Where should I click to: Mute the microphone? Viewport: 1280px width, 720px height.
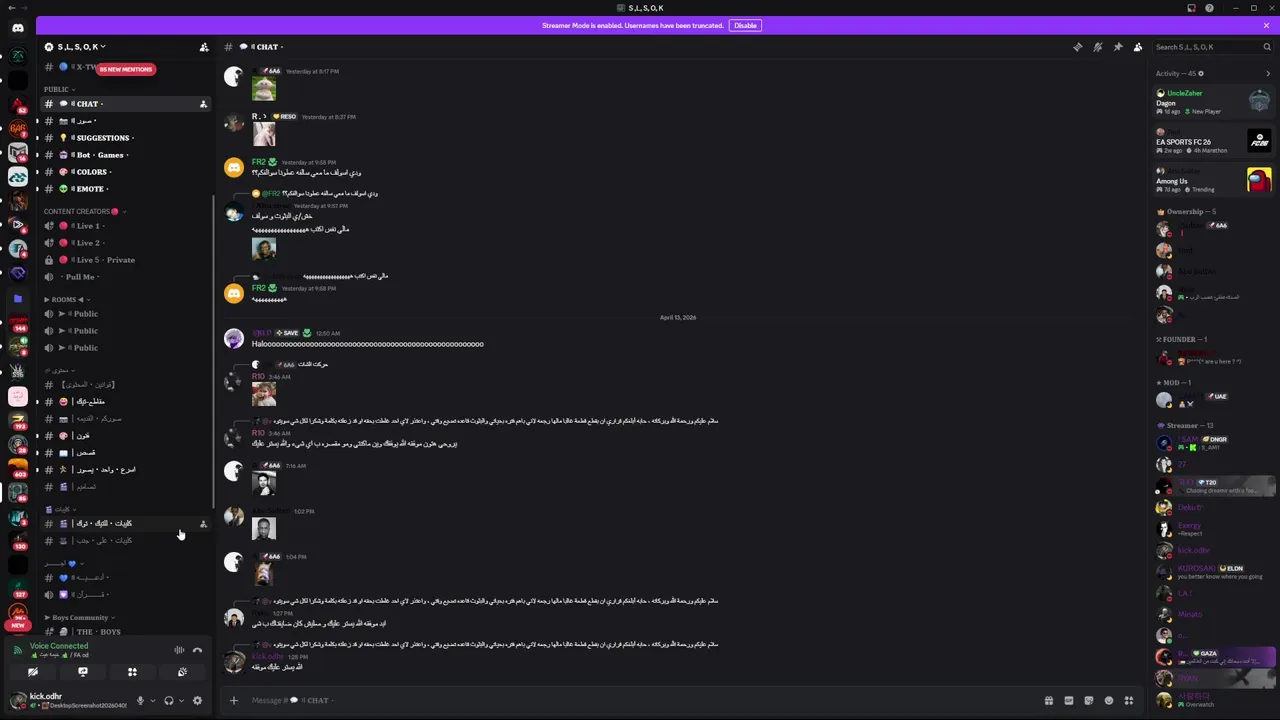pos(140,700)
